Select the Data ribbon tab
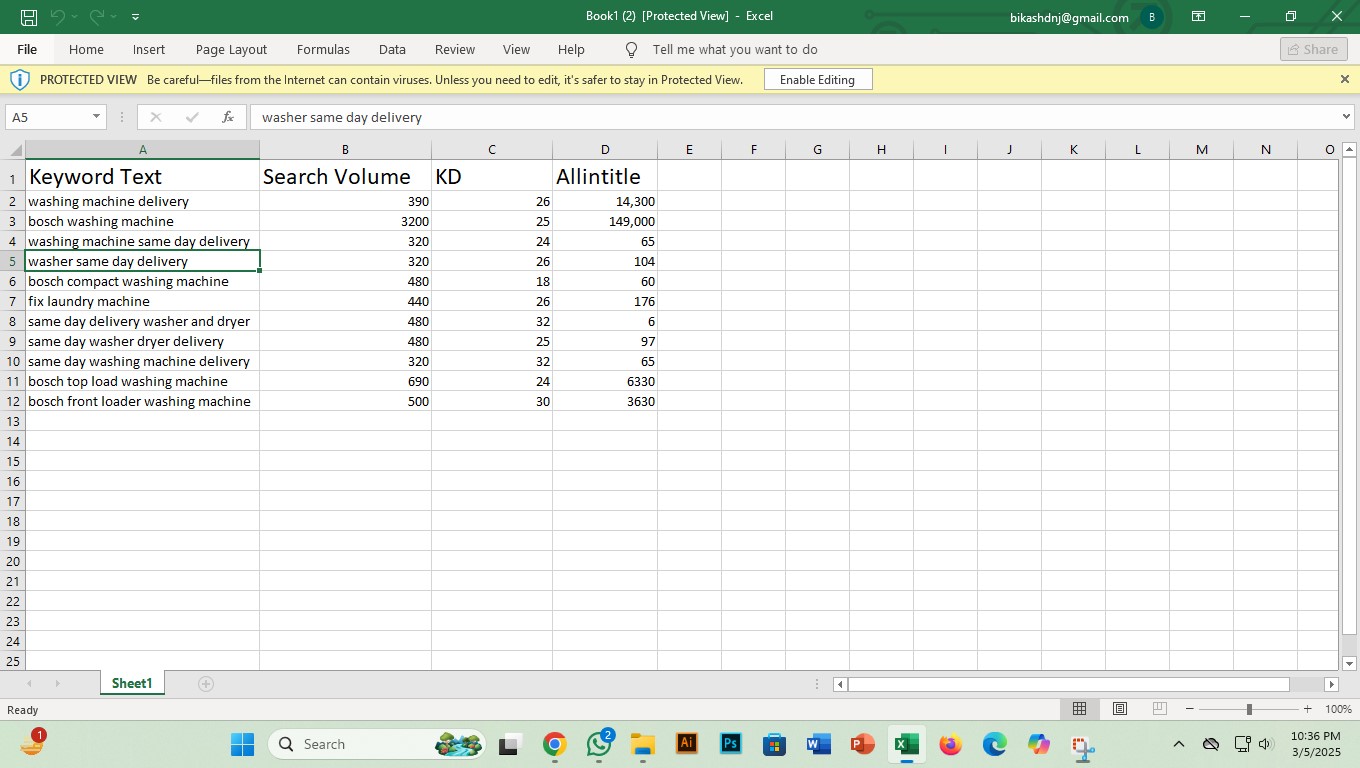The width and height of the screenshot is (1360, 768). click(x=392, y=50)
